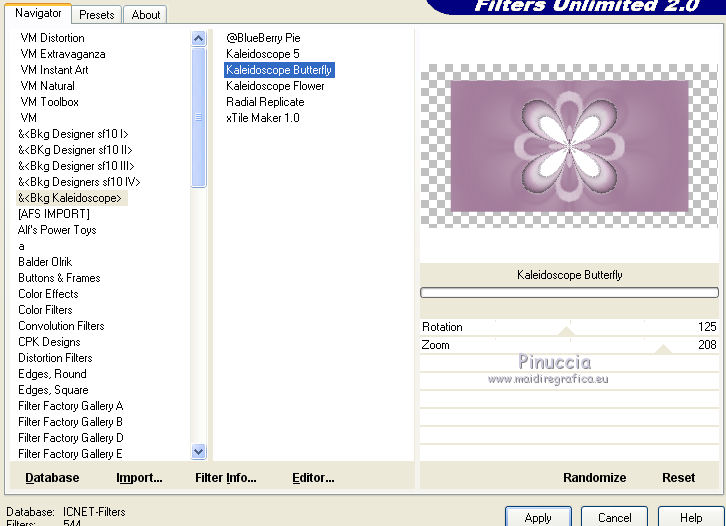Select Balder Olrik category

coord(45,262)
